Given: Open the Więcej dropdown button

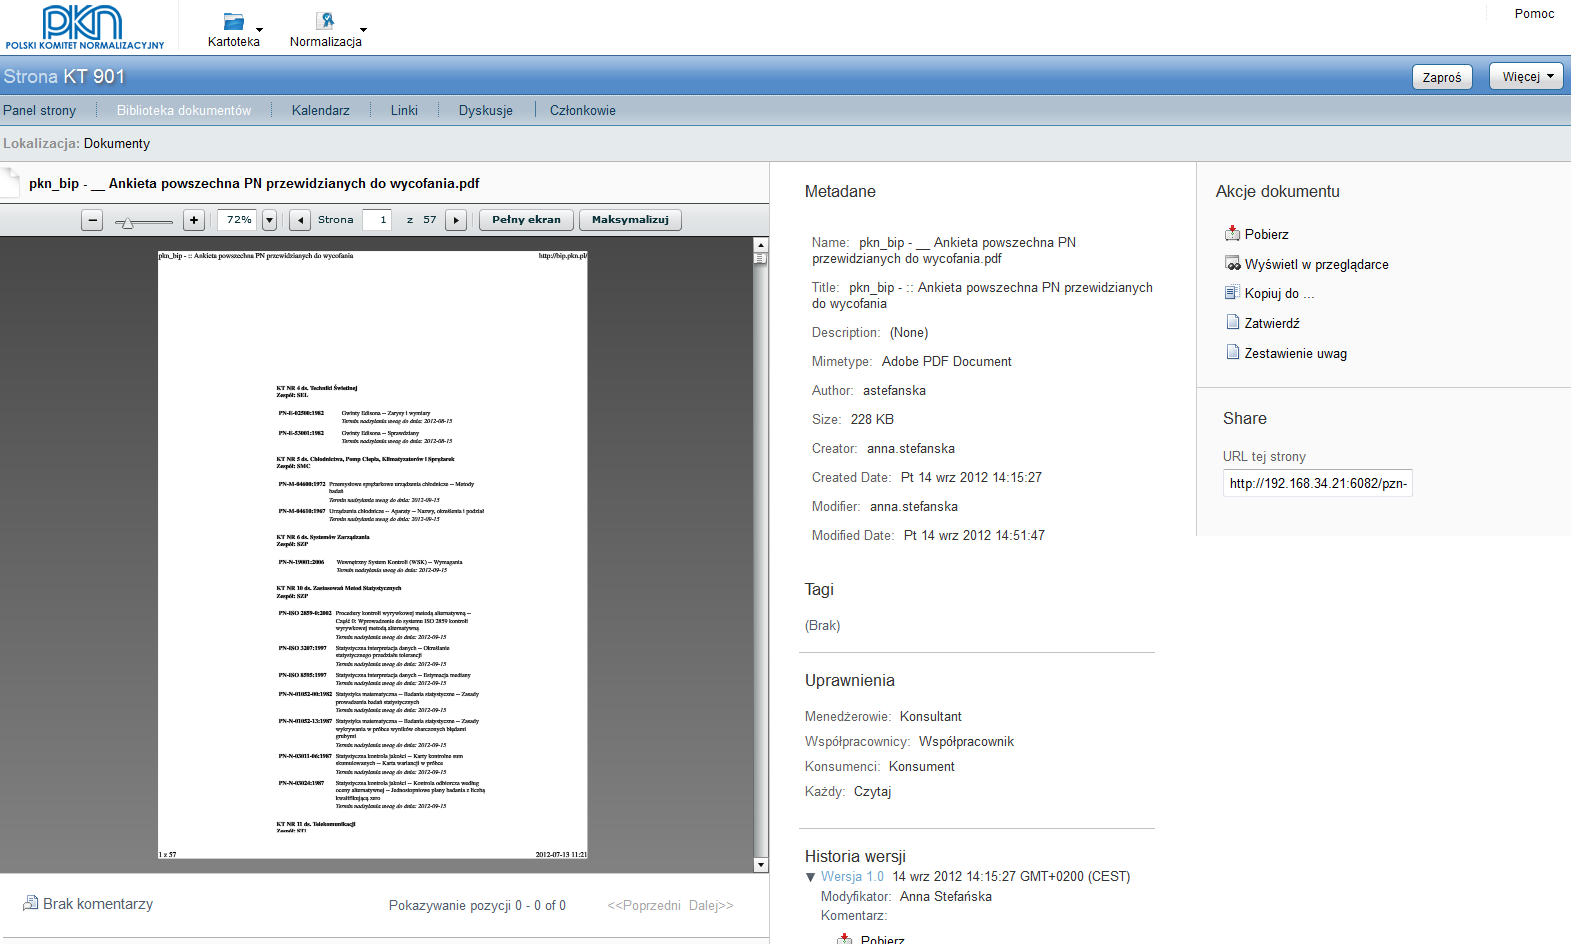Looking at the screenshot, I should pos(1526,77).
